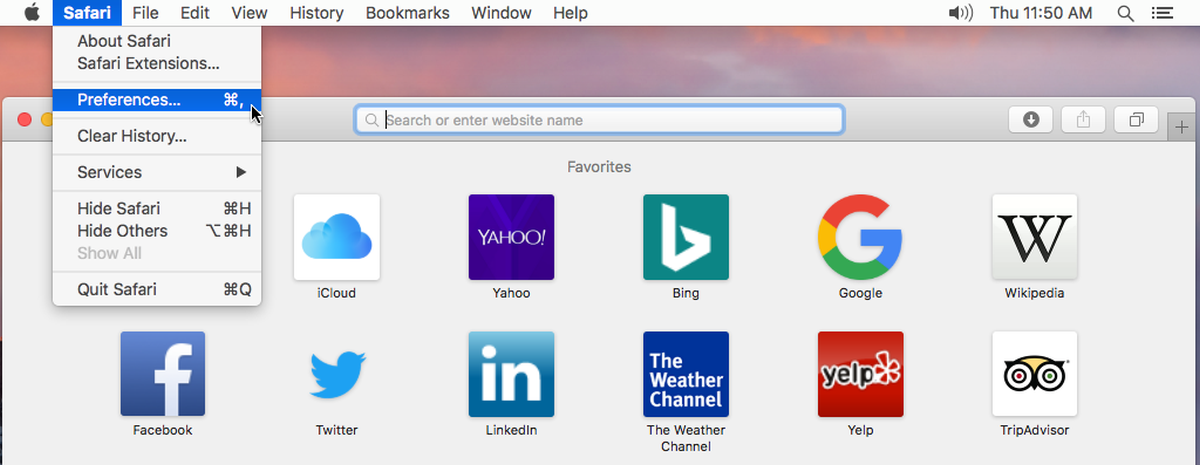The height and width of the screenshot is (465, 1200).
Task: Open the History menu
Action: (316, 13)
